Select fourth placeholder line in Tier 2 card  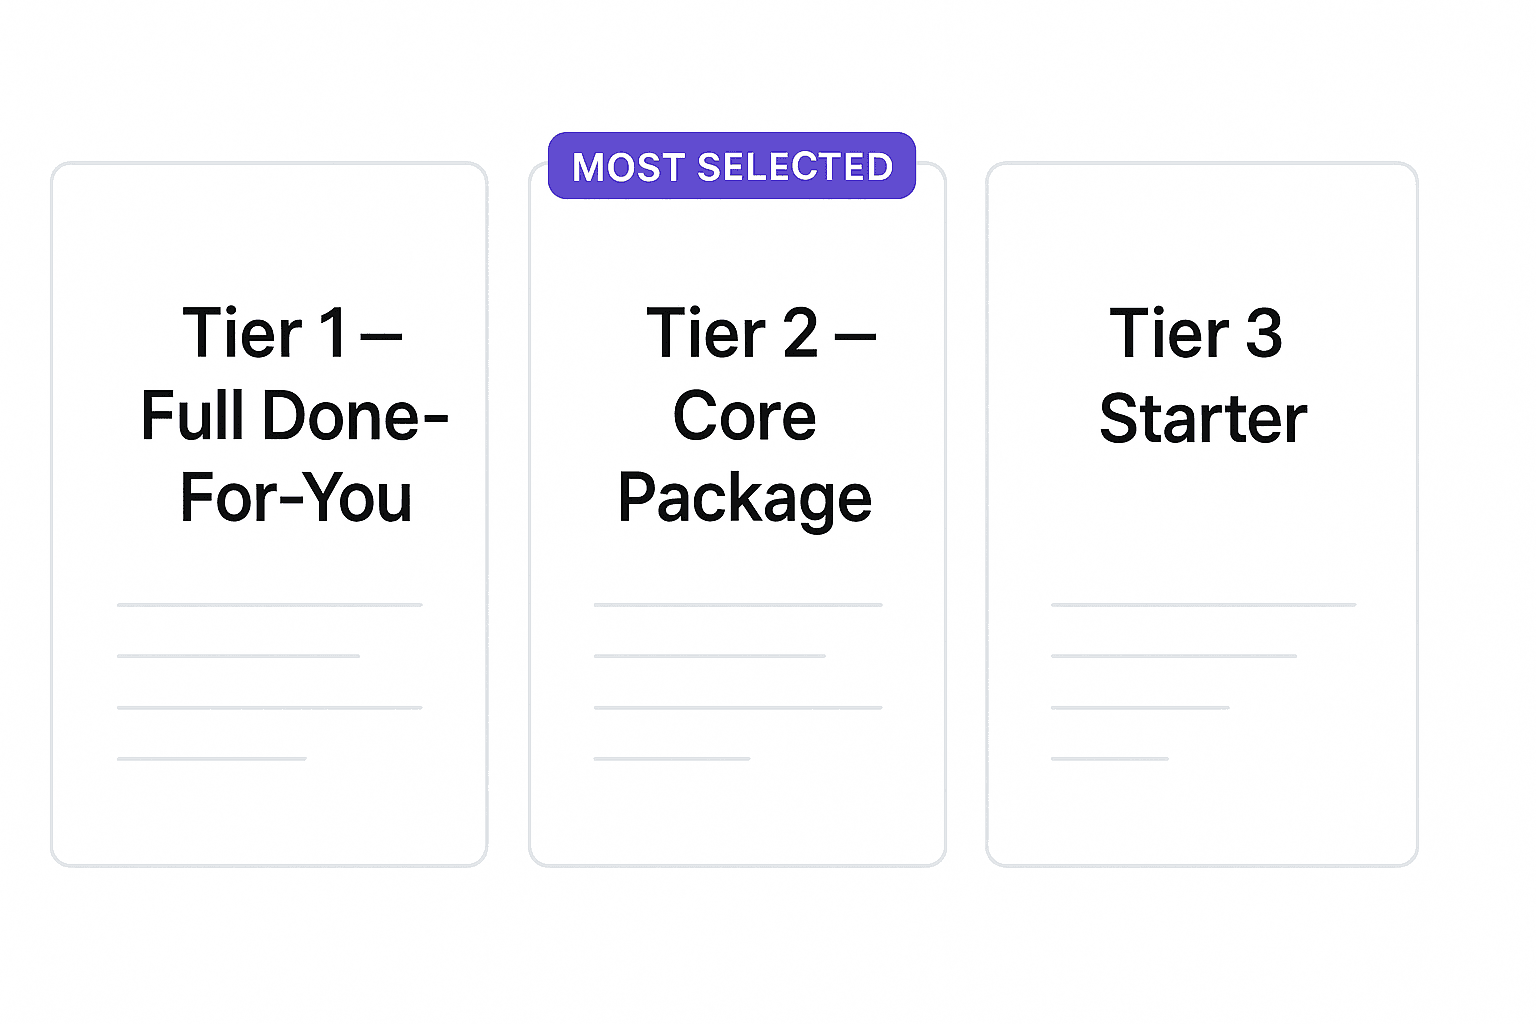(x=671, y=759)
